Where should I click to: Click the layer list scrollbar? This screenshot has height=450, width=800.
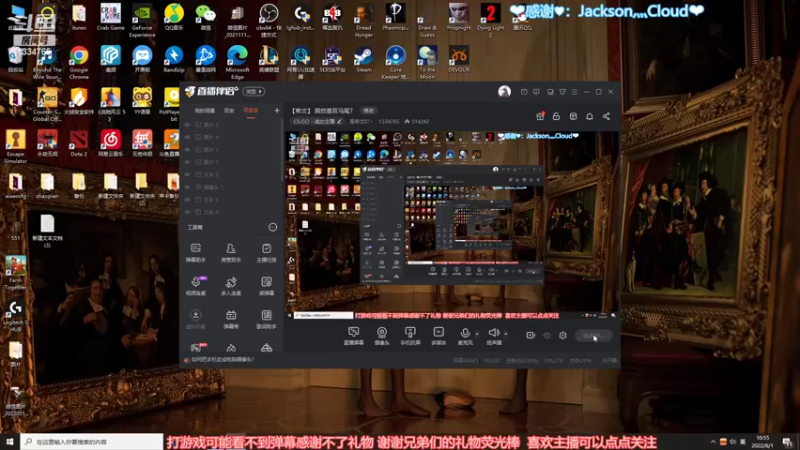coord(282,151)
